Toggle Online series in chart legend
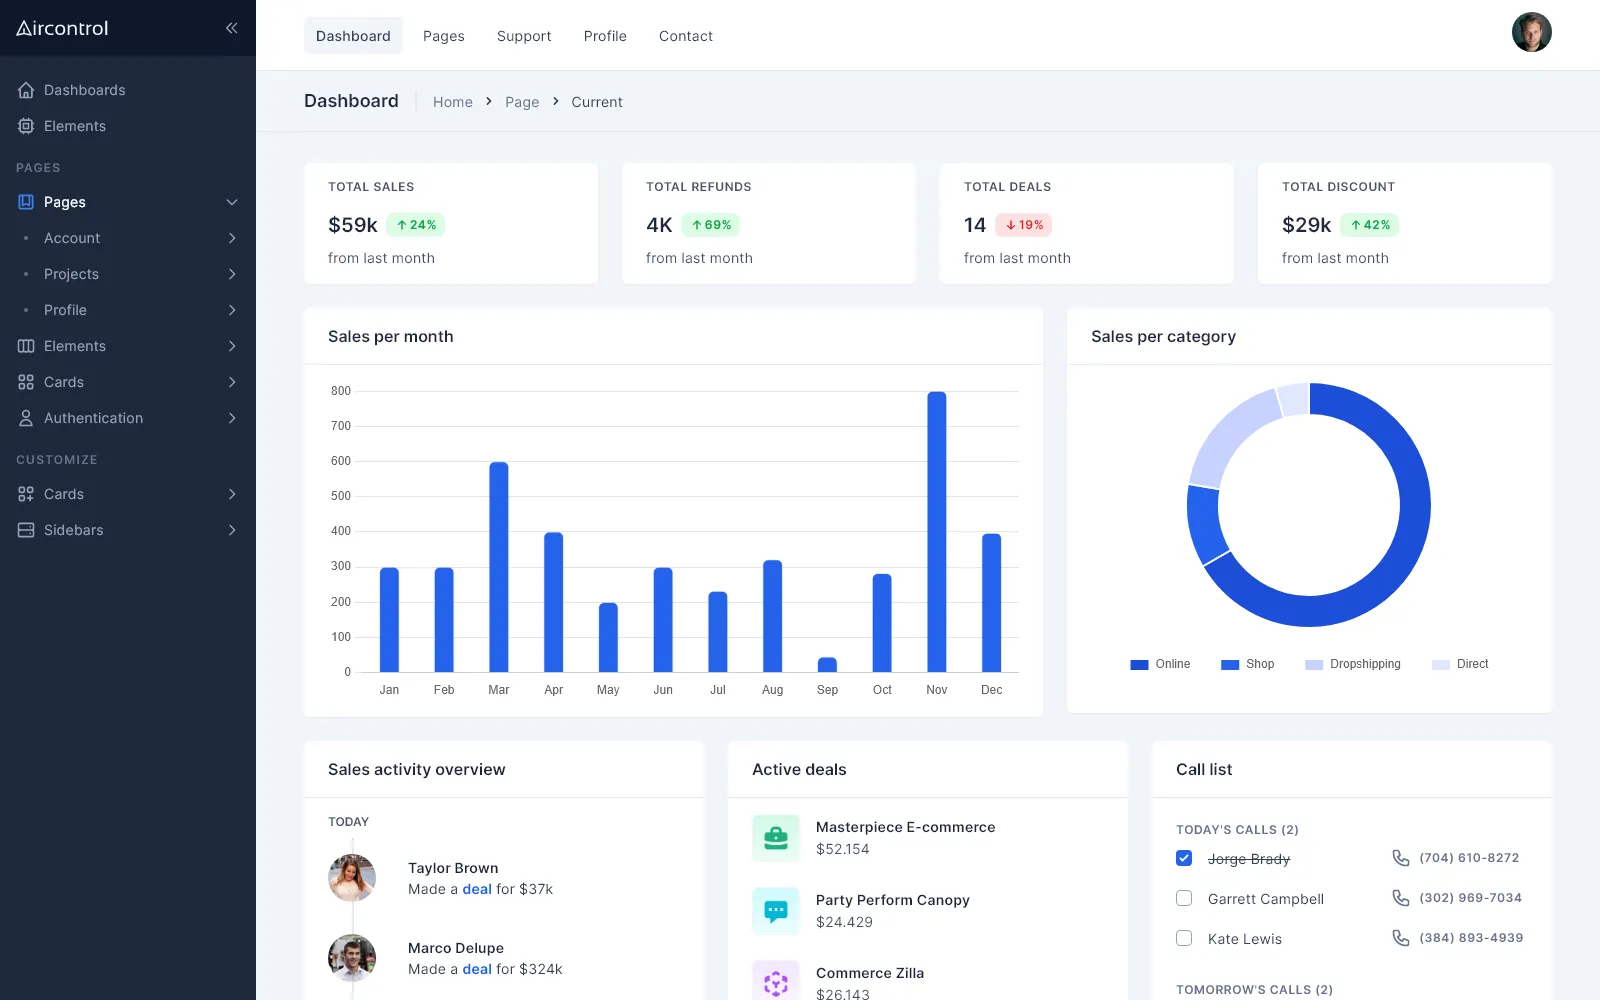The height and width of the screenshot is (1000, 1600). (x=1160, y=664)
